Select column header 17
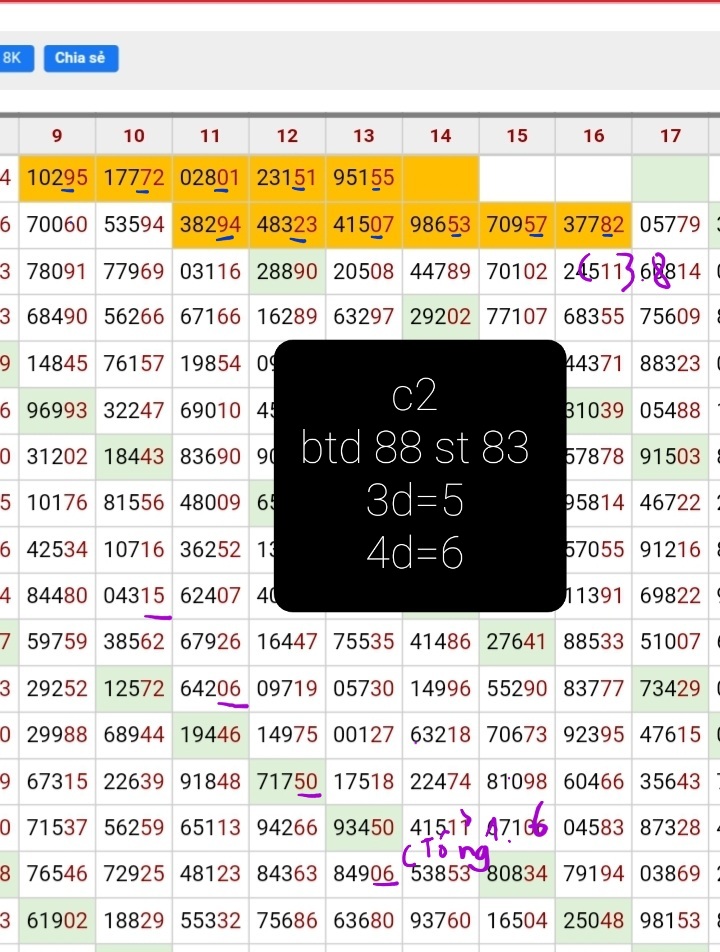This screenshot has width=720, height=952. 670,135
